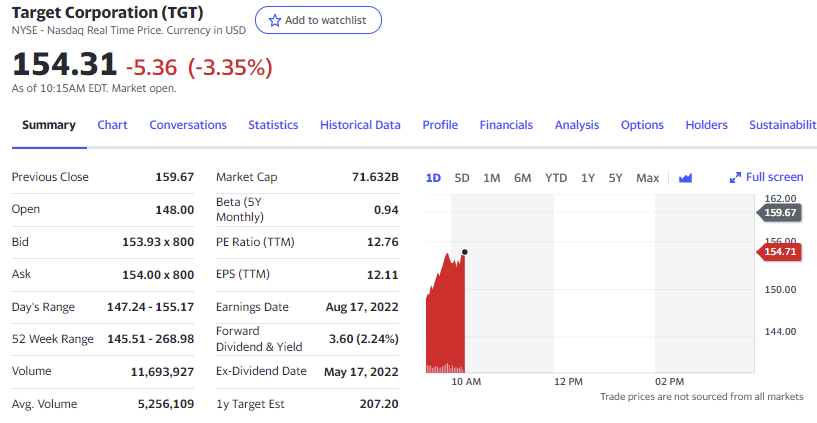This screenshot has width=817, height=423.
Task: View the Historical Data tab
Action: (360, 125)
